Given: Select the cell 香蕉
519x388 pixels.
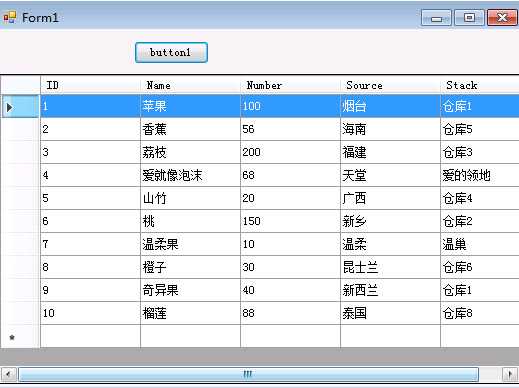Looking at the screenshot, I should pyautogui.click(x=190, y=129).
